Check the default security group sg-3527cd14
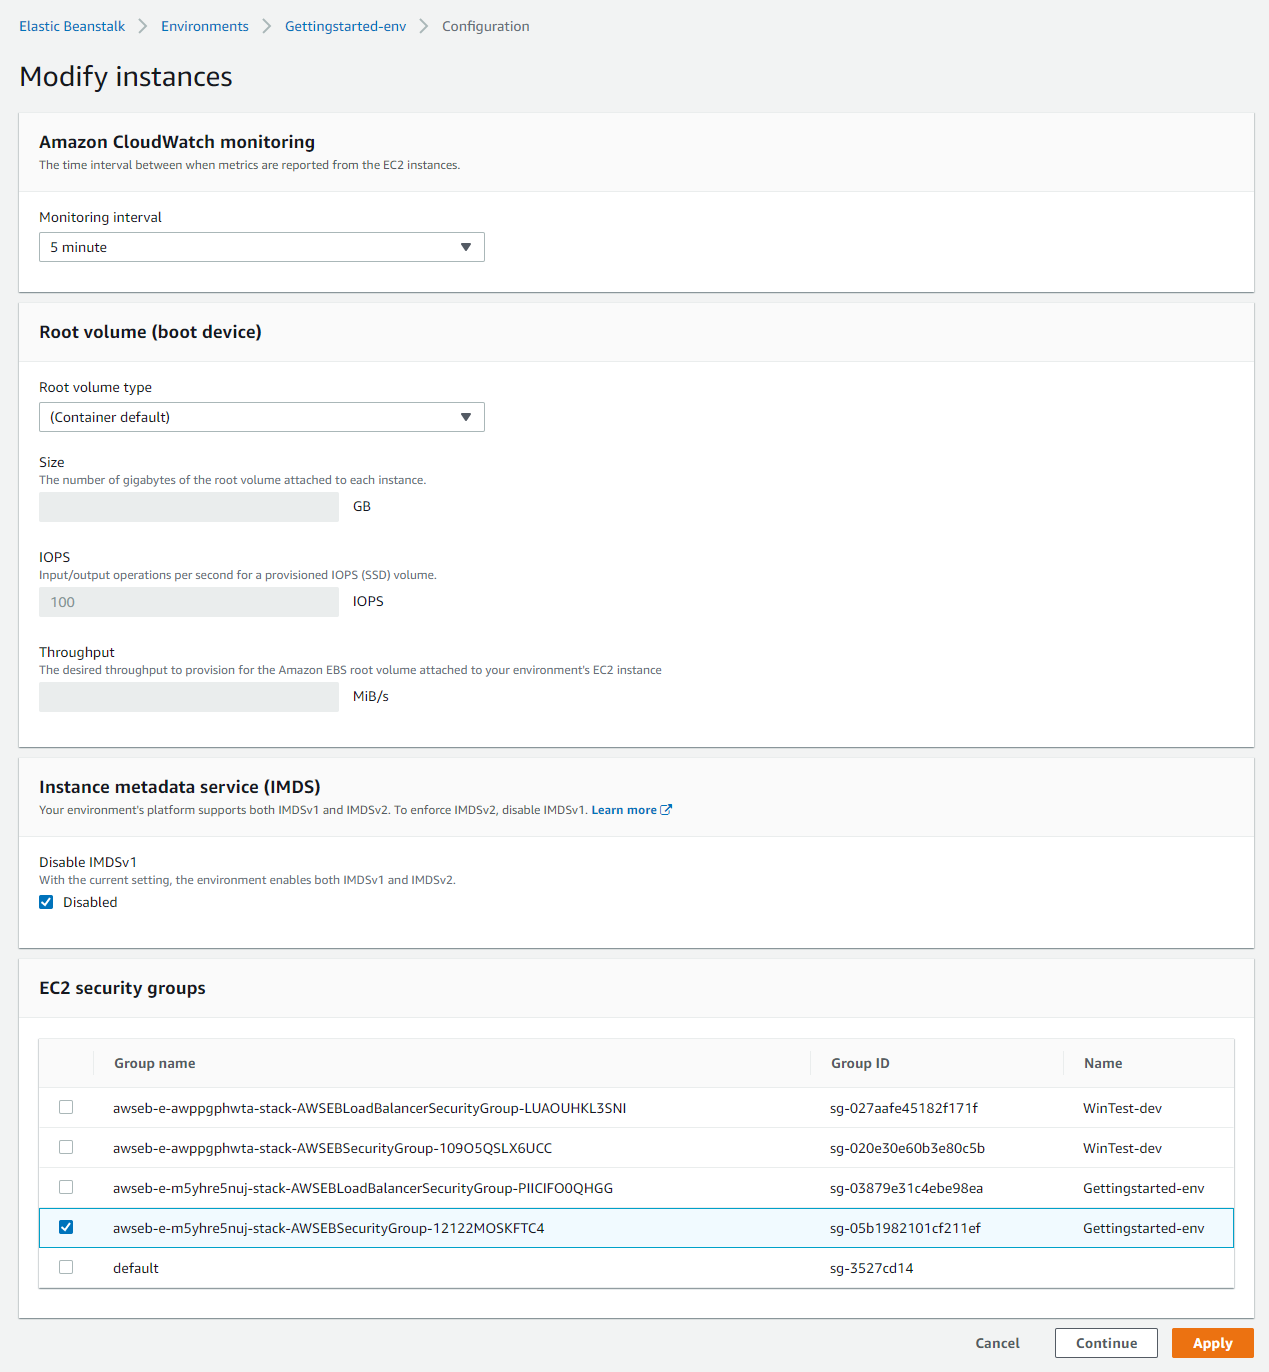 click(x=66, y=1267)
